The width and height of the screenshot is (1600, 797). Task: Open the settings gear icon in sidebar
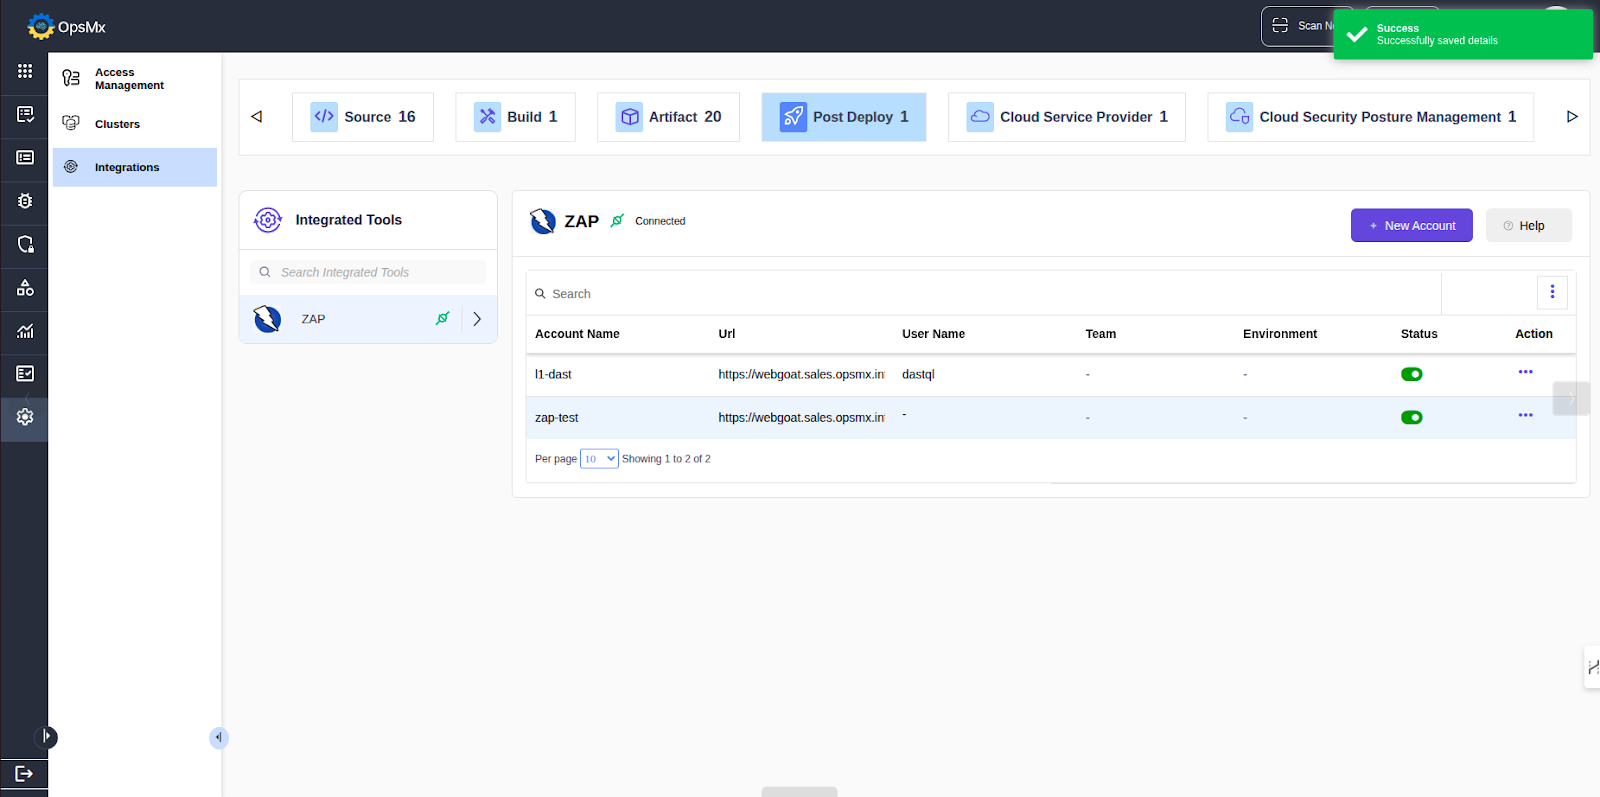click(25, 417)
